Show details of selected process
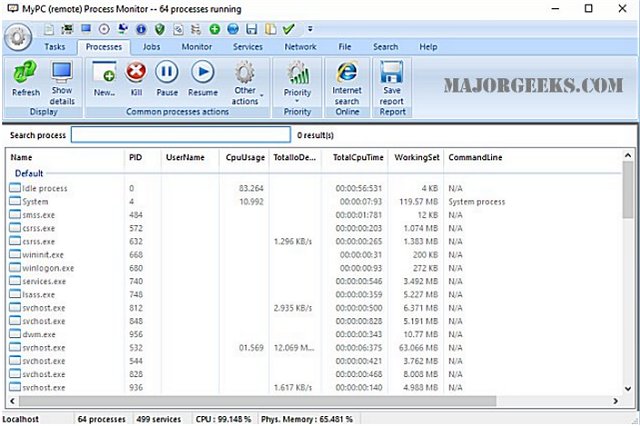The width and height of the screenshot is (640, 426). [x=62, y=83]
